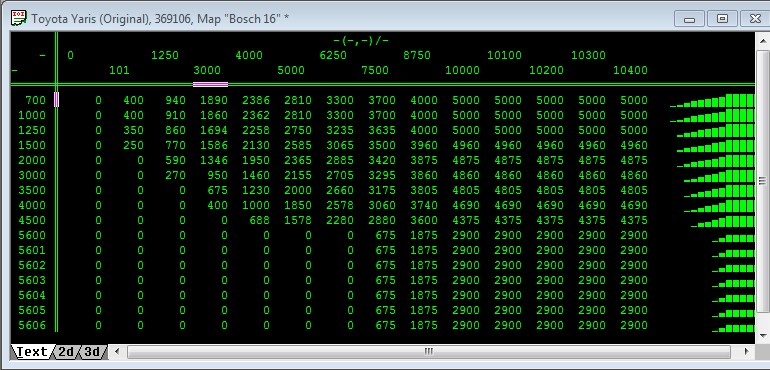Select cell value 1694 in row 1250

214,130
